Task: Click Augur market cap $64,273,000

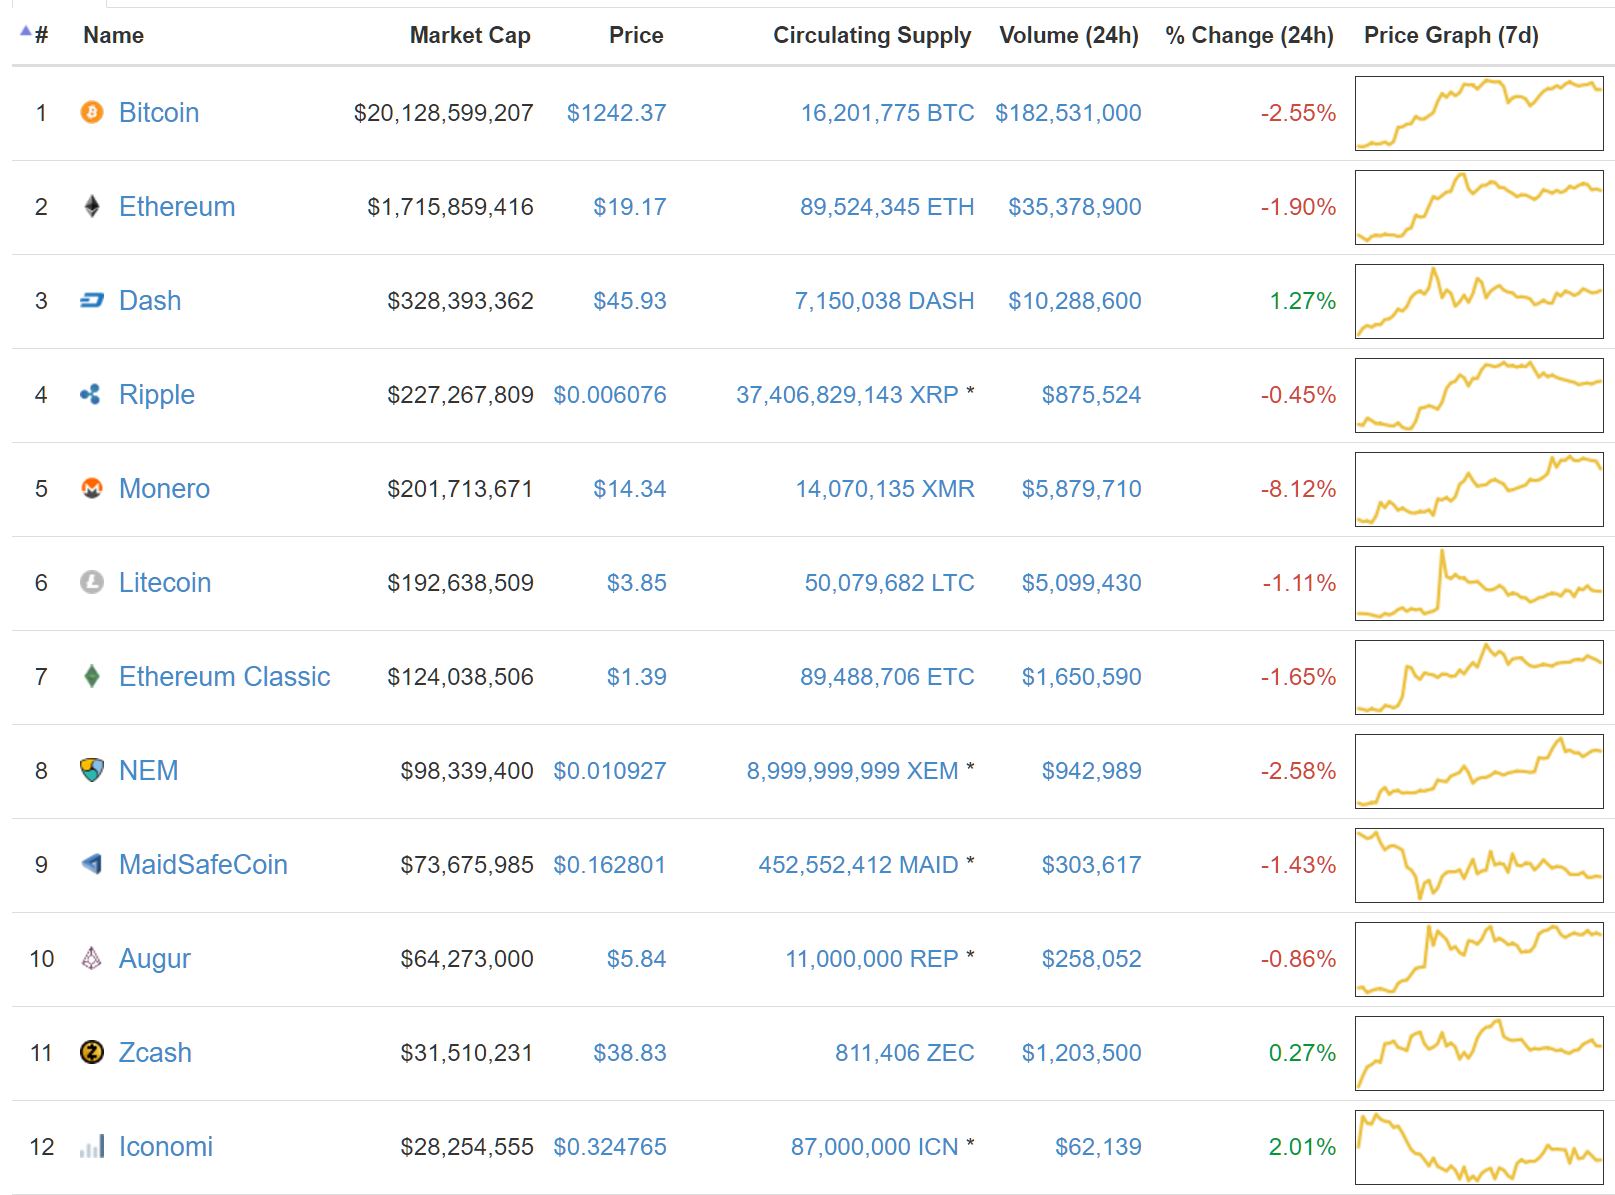Action: (467, 959)
